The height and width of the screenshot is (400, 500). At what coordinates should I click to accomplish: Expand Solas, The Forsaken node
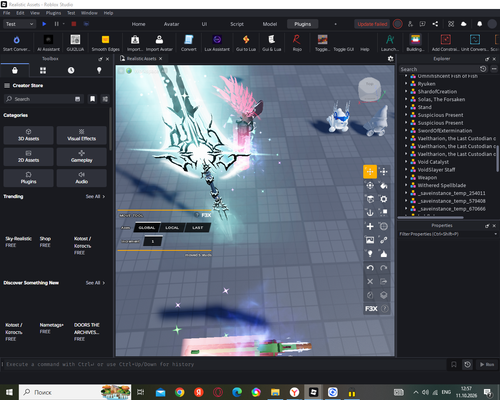[406, 99]
